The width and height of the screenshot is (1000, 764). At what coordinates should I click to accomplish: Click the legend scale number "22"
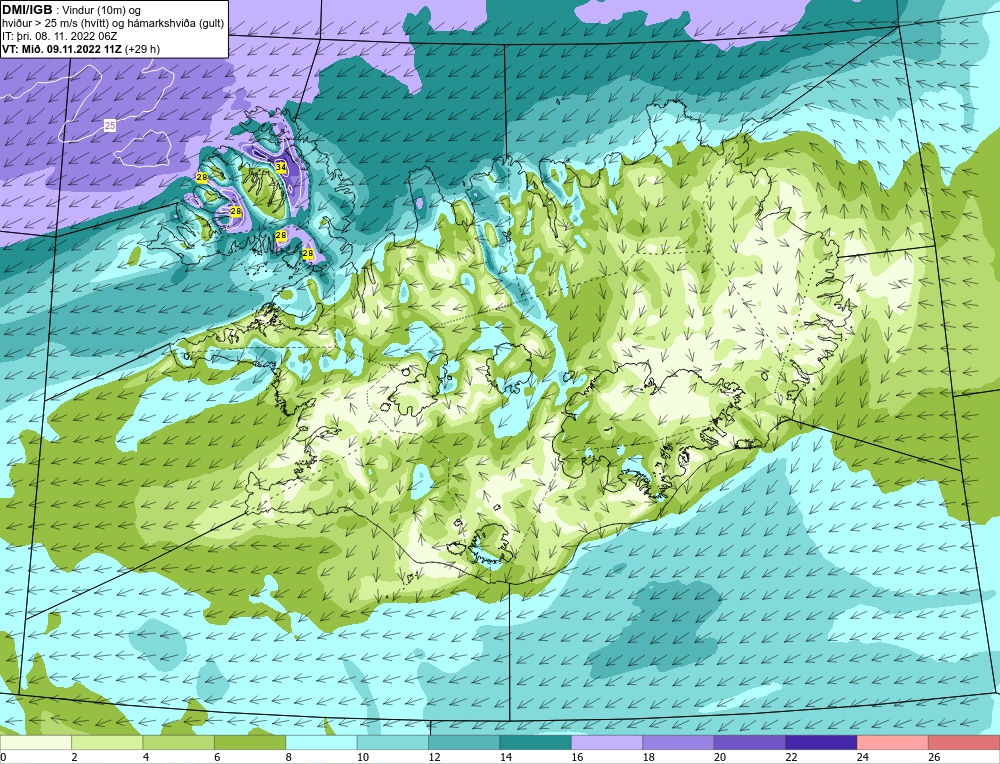[791, 757]
